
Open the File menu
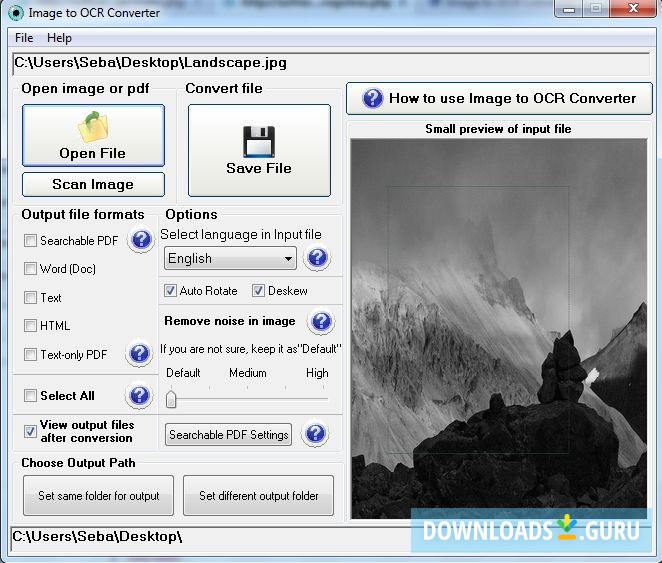[24, 38]
